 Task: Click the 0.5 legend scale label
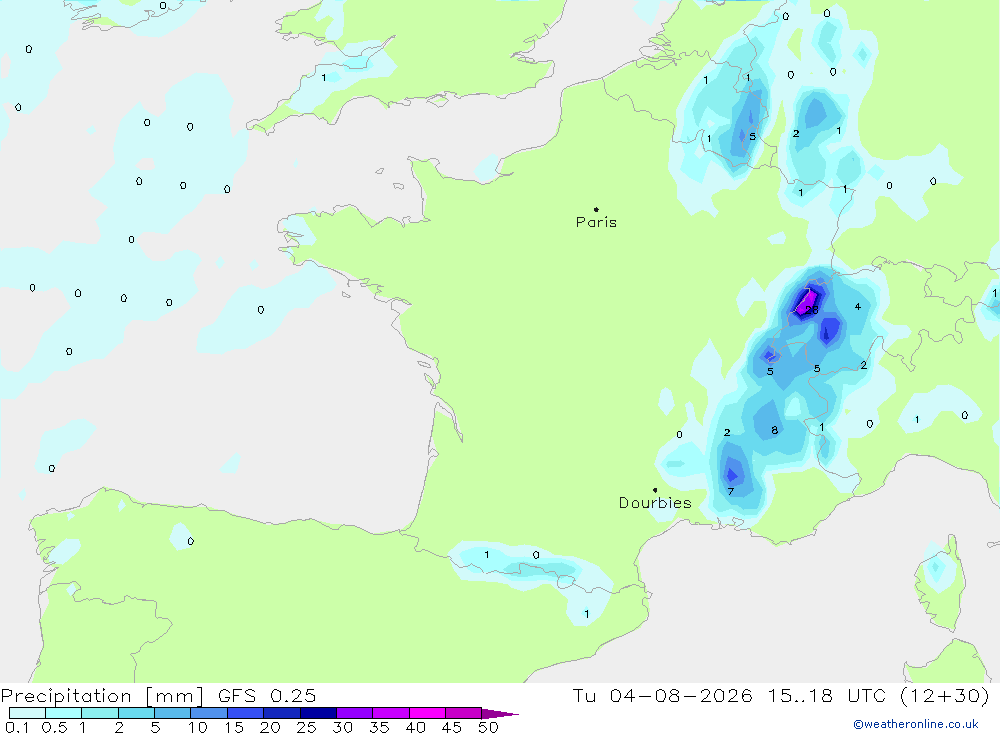[54, 727]
